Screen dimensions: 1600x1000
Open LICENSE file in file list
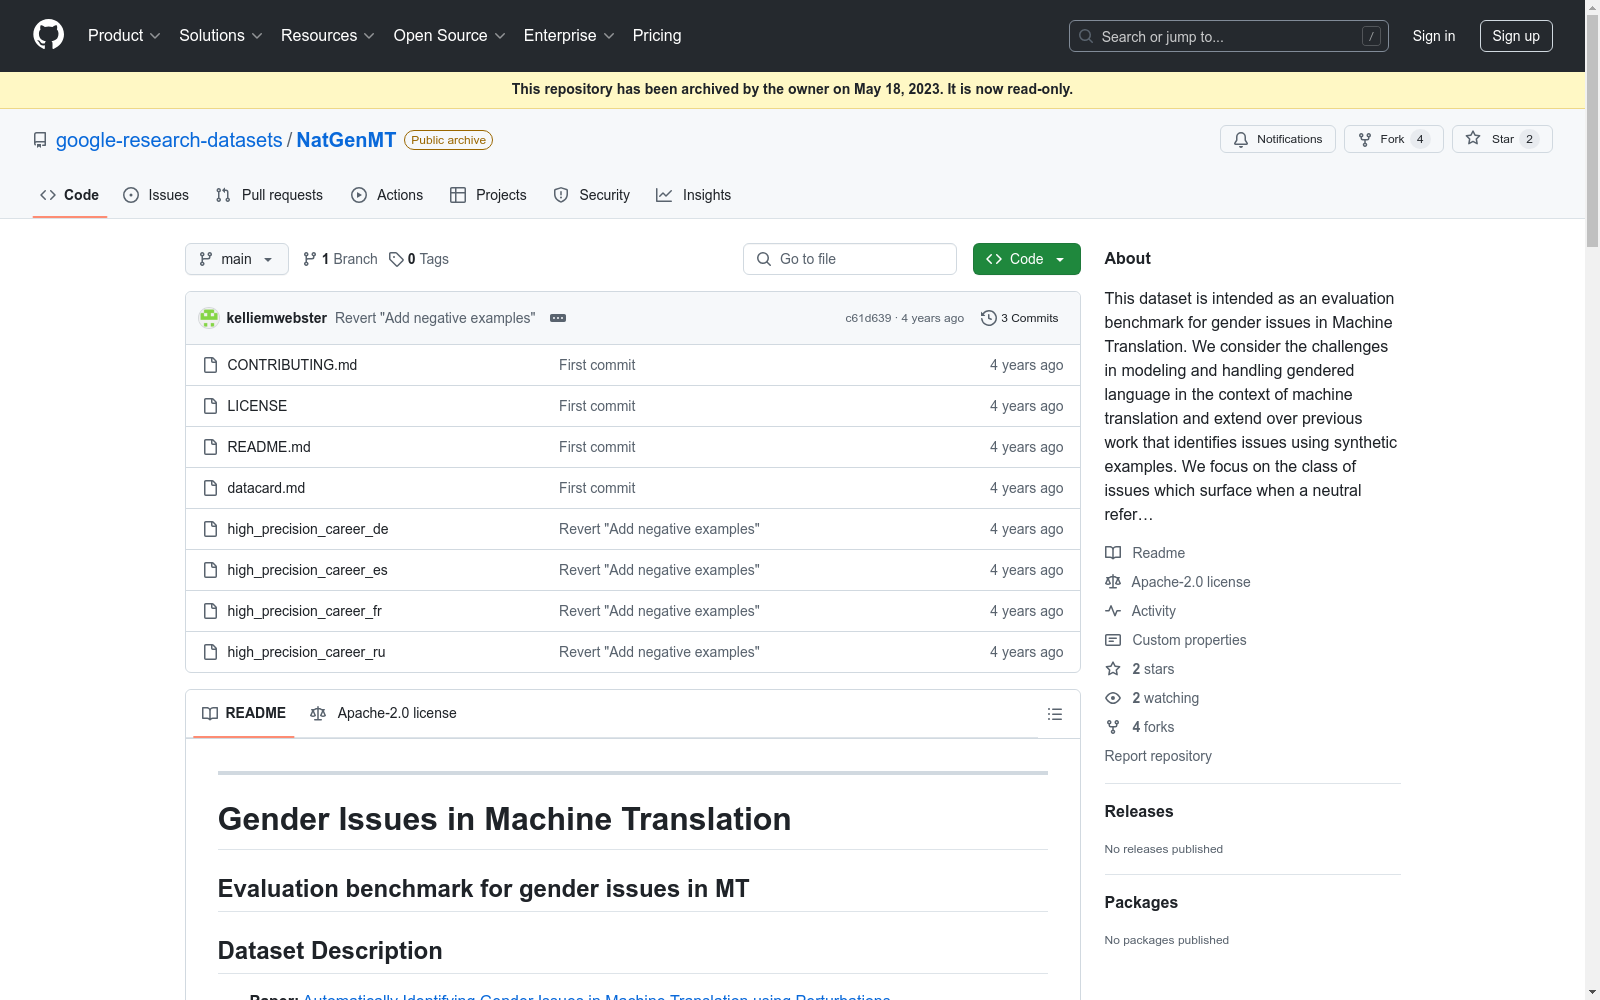click(257, 406)
